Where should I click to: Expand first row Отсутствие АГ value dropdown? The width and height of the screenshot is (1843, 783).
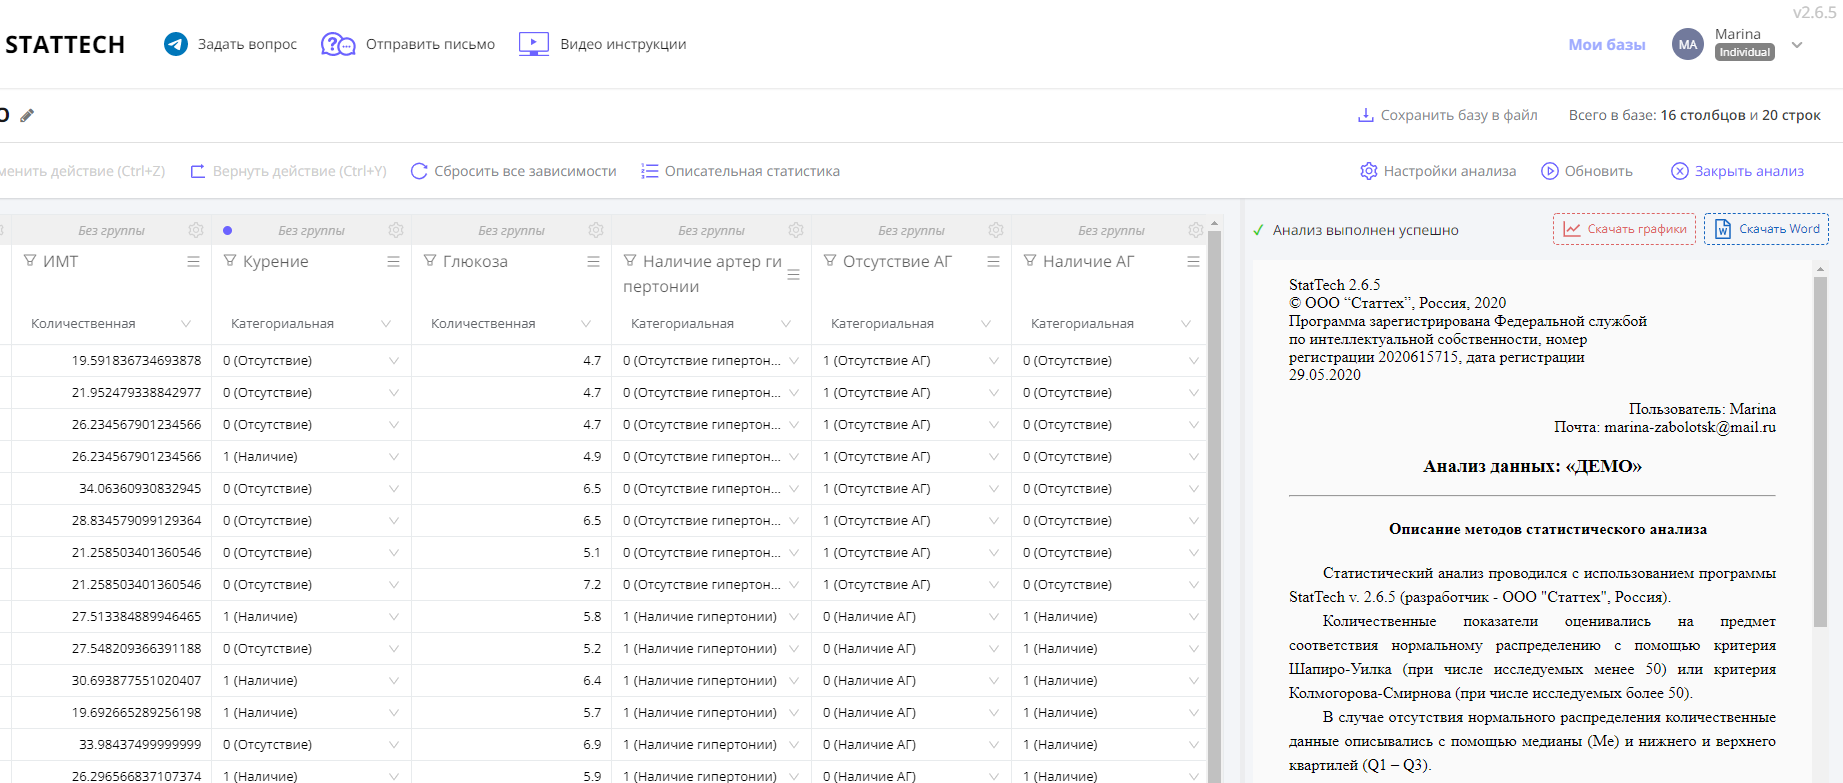tap(993, 361)
